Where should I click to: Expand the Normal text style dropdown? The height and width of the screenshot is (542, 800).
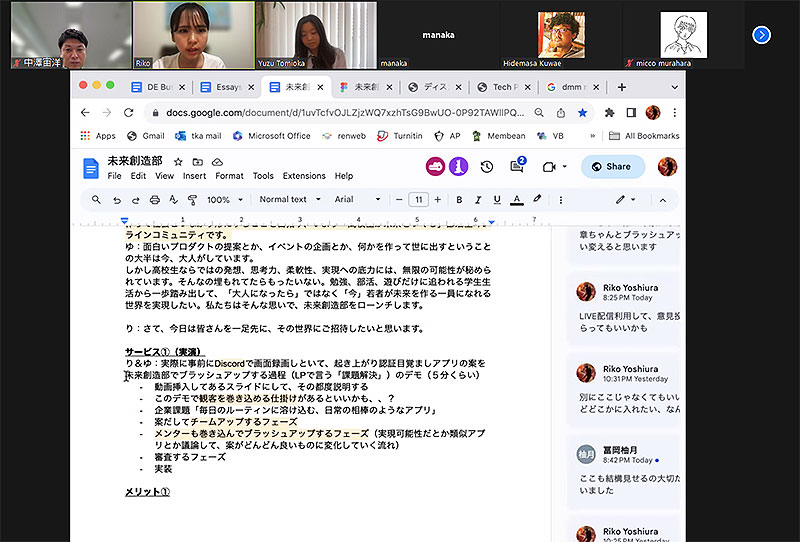tap(288, 200)
